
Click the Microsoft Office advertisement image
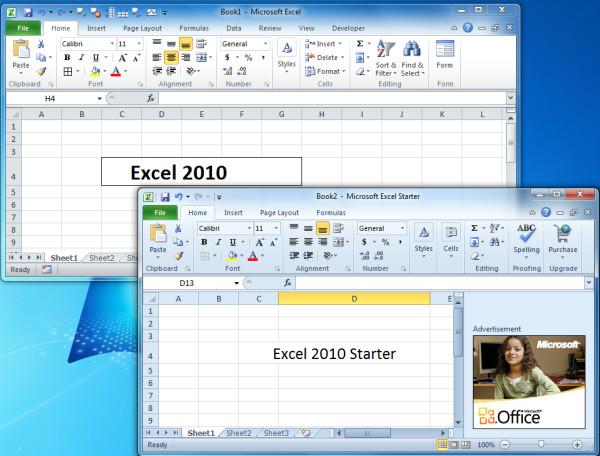529,382
